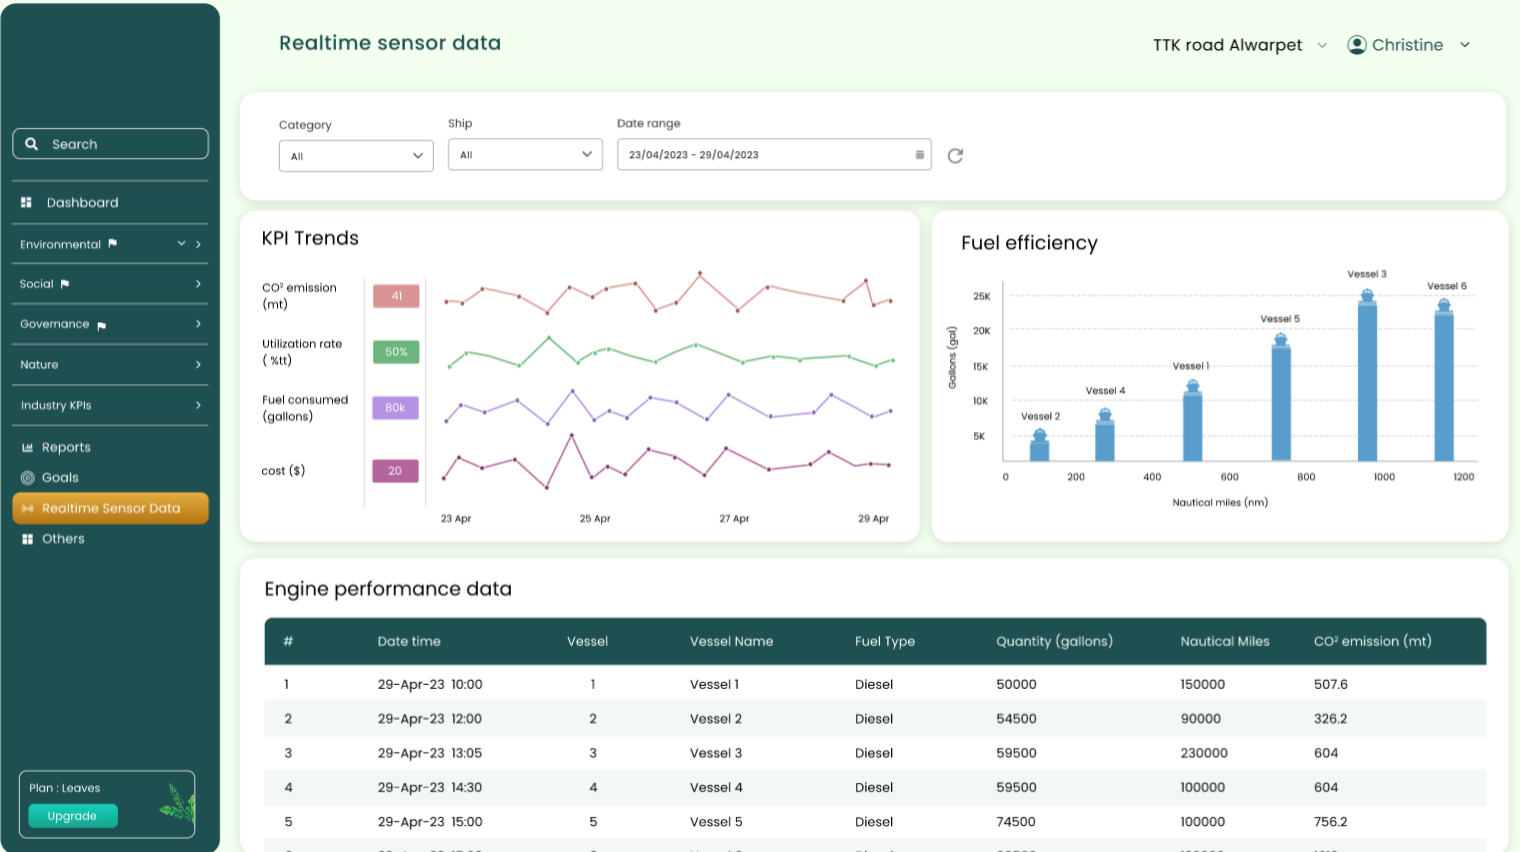Click the Vessel 3 bar in chart

1367,380
